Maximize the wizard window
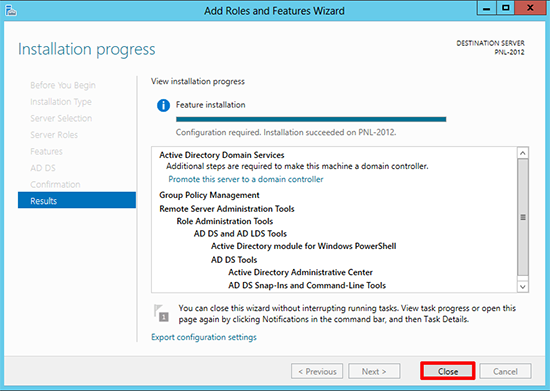Screen dimensions: 550x391 click(505, 8)
